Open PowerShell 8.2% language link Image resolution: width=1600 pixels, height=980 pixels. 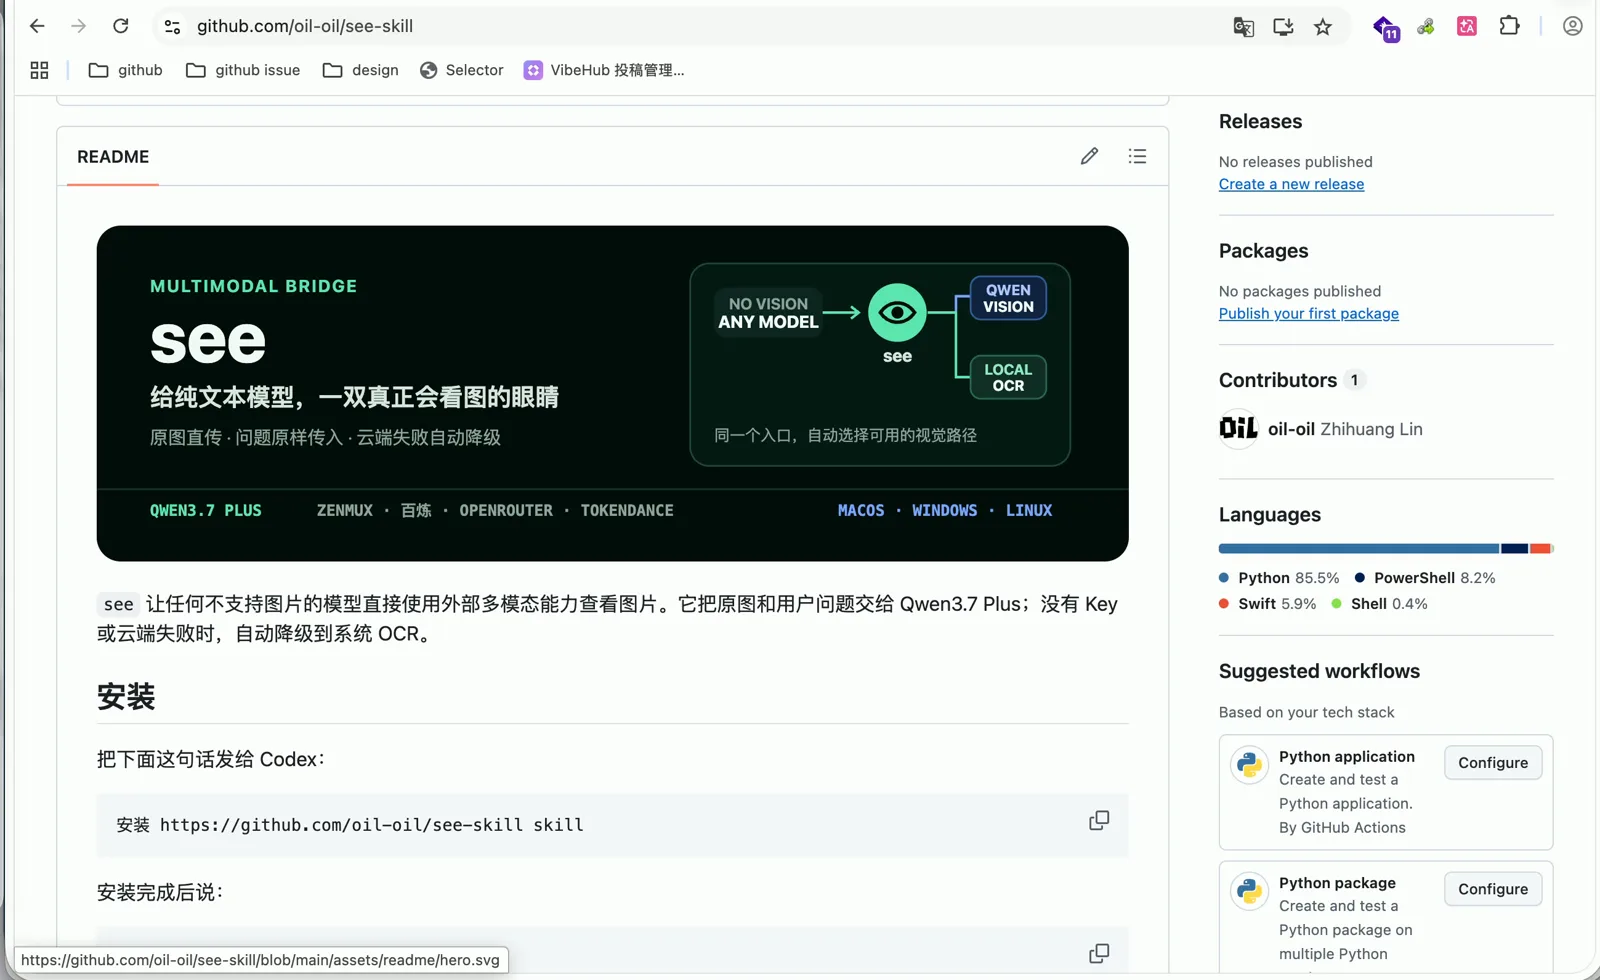tap(1425, 578)
